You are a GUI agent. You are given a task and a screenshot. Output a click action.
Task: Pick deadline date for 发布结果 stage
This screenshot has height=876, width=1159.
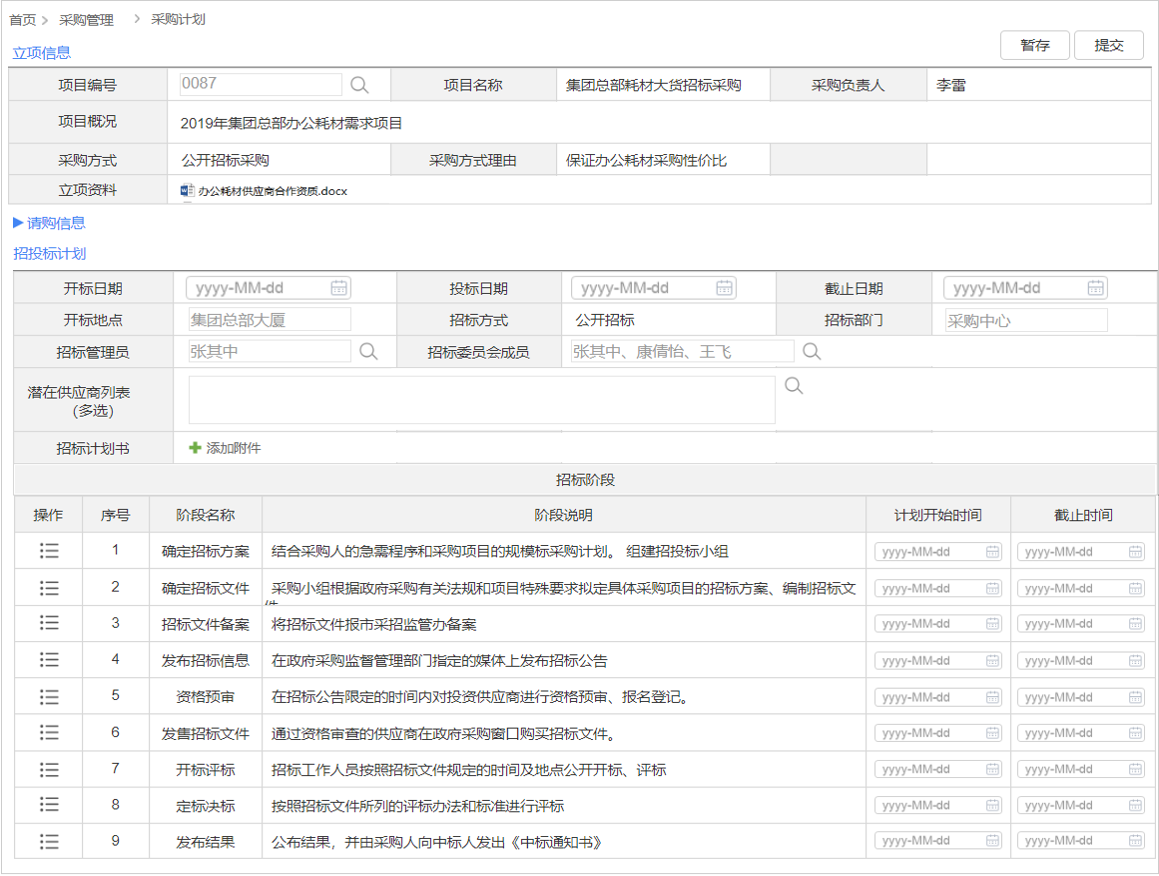[x=1081, y=841]
